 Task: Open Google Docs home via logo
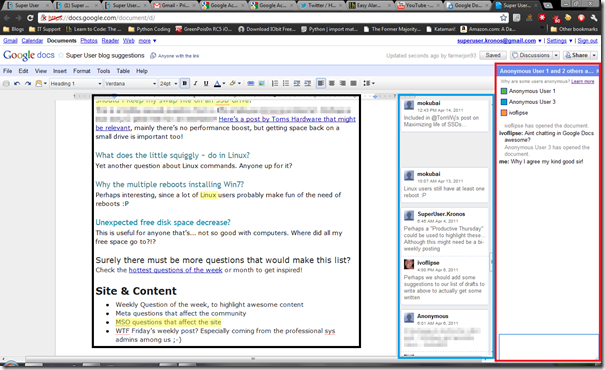click(29, 55)
